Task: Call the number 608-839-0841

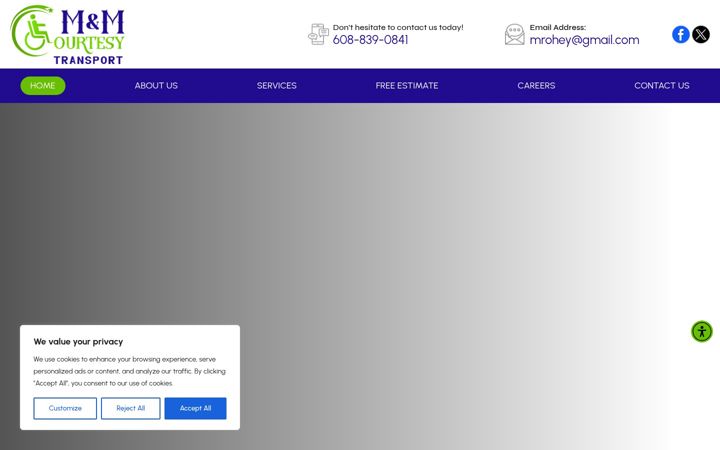Action: point(371,40)
